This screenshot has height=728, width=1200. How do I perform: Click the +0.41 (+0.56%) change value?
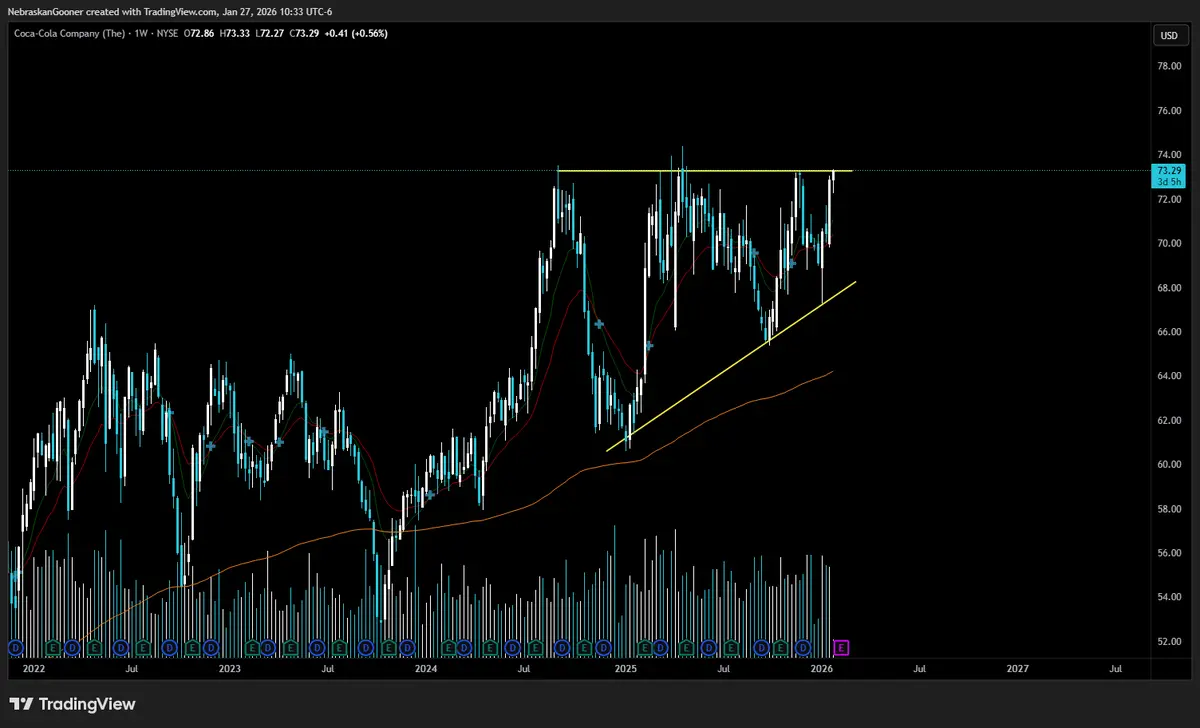356,33
